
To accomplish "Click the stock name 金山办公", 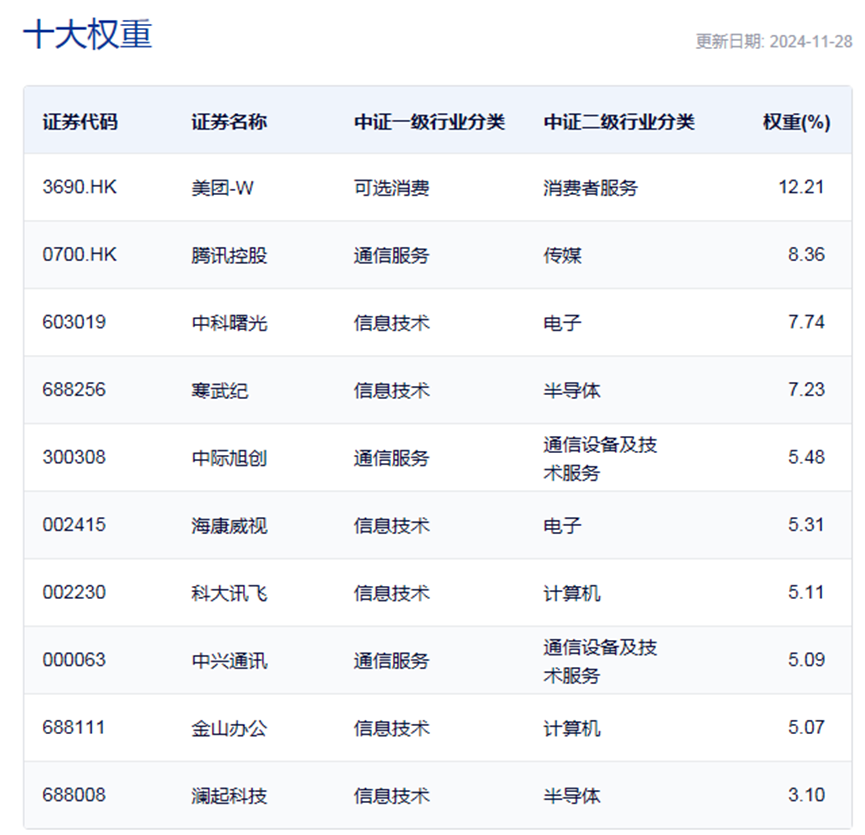I will (x=229, y=729).
